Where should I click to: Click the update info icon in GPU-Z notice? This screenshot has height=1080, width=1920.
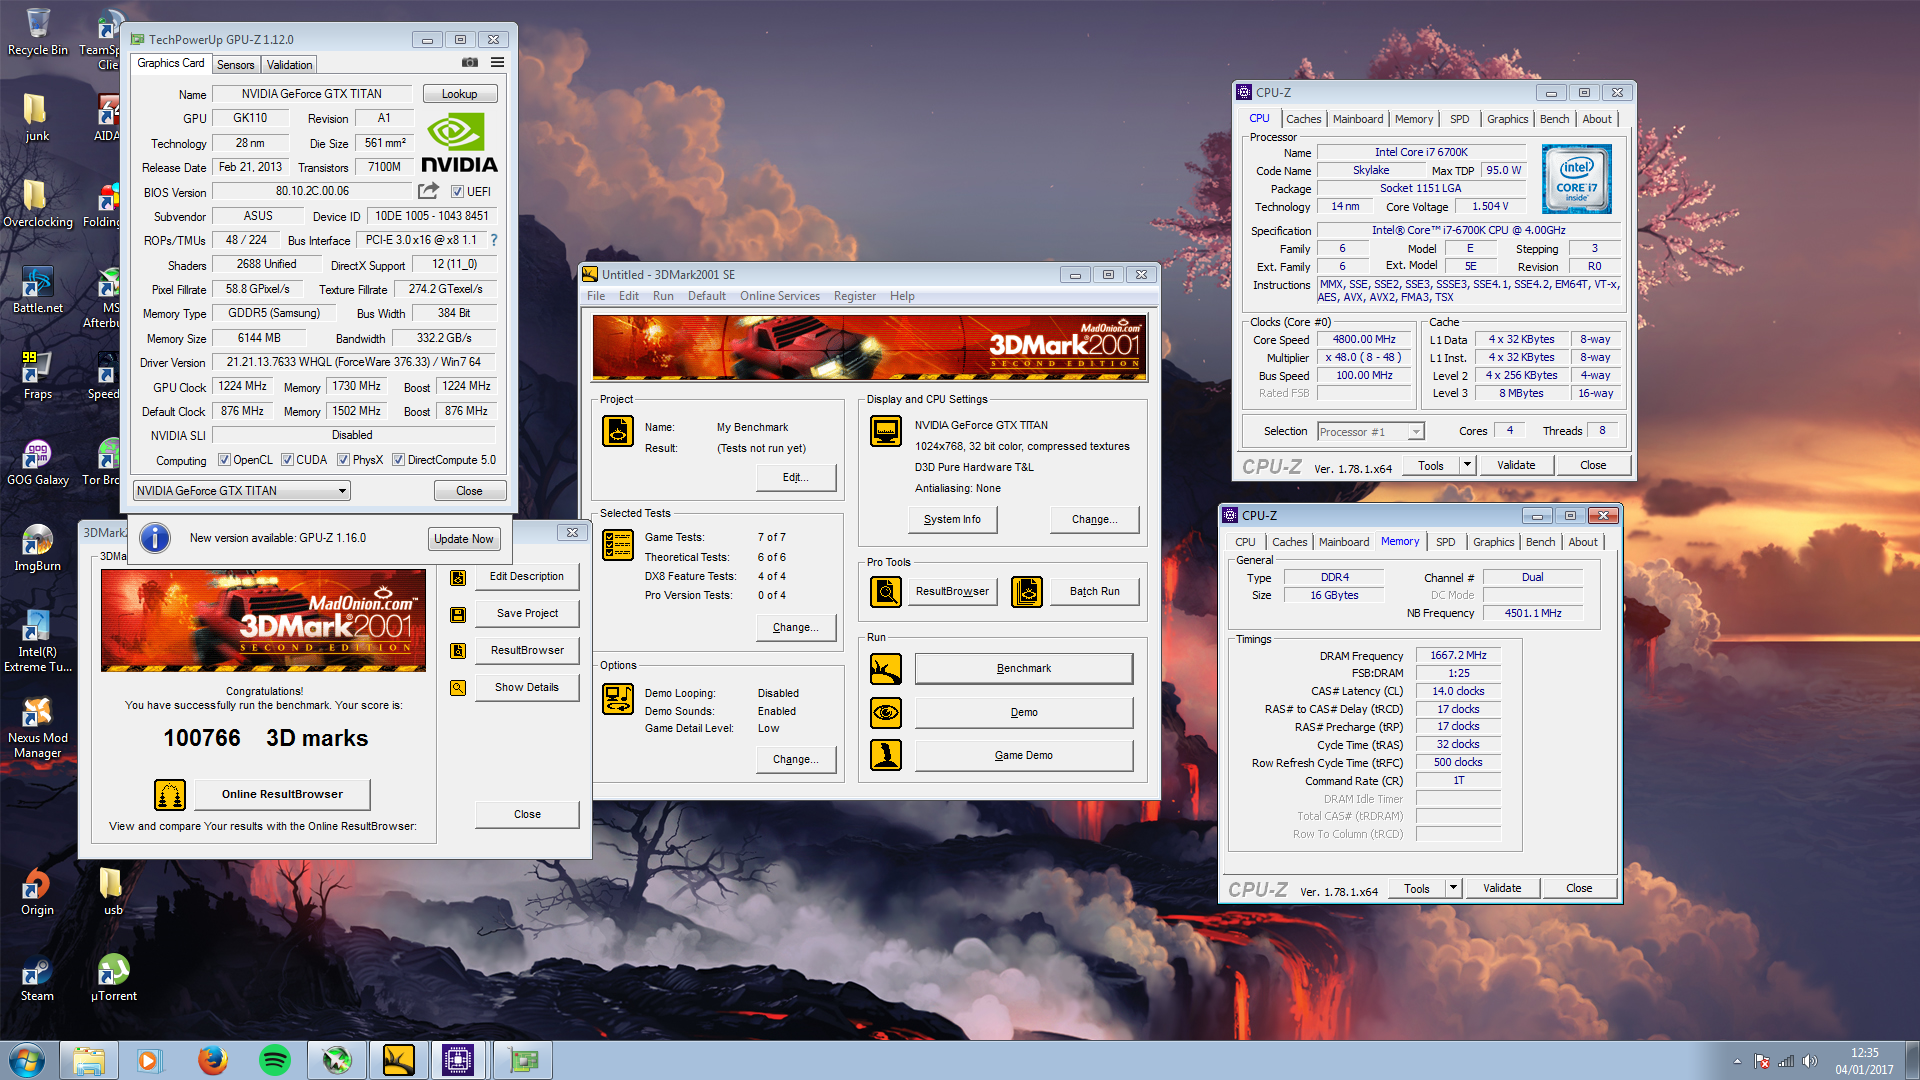coord(155,538)
